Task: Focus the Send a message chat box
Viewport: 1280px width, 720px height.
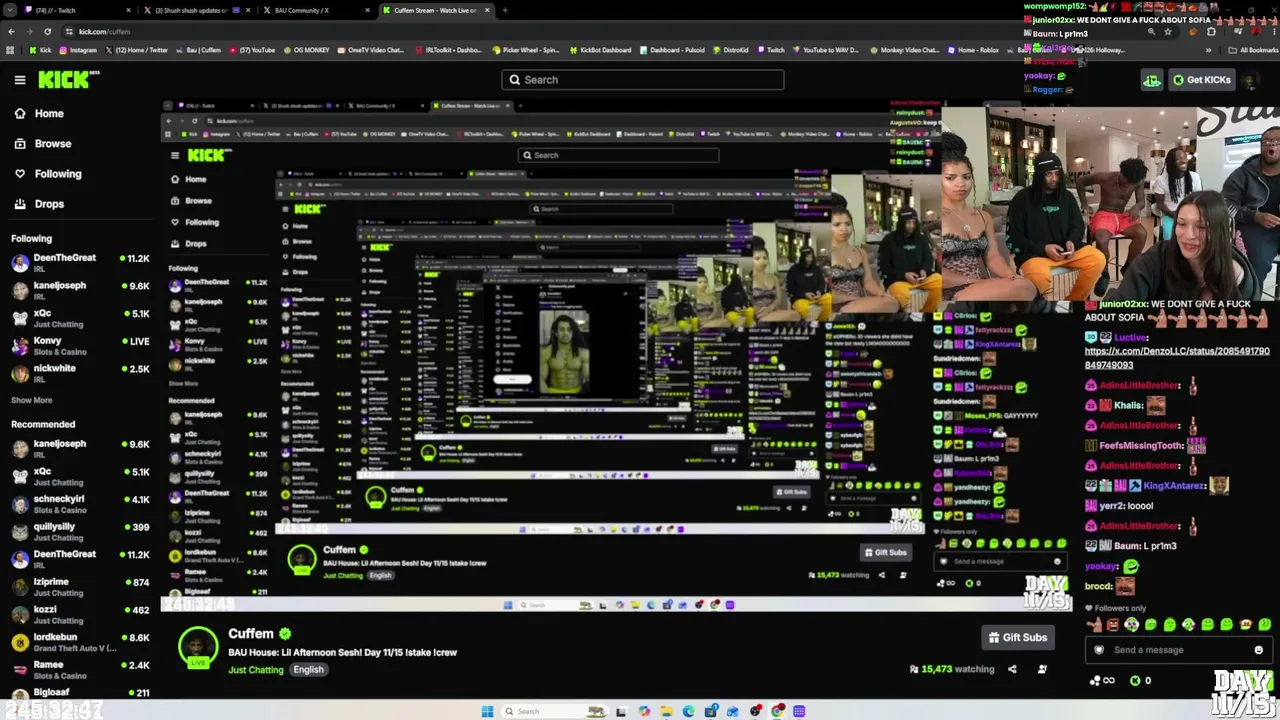Action: click(1178, 650)
